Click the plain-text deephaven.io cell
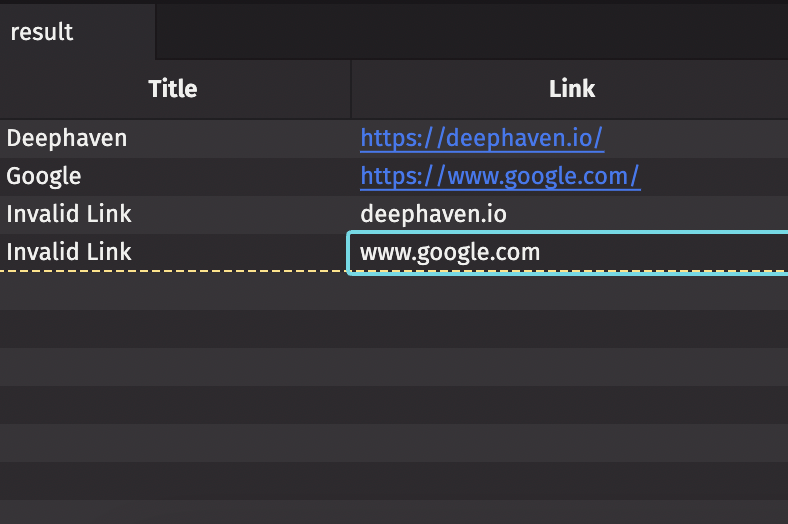 (433, 214)
